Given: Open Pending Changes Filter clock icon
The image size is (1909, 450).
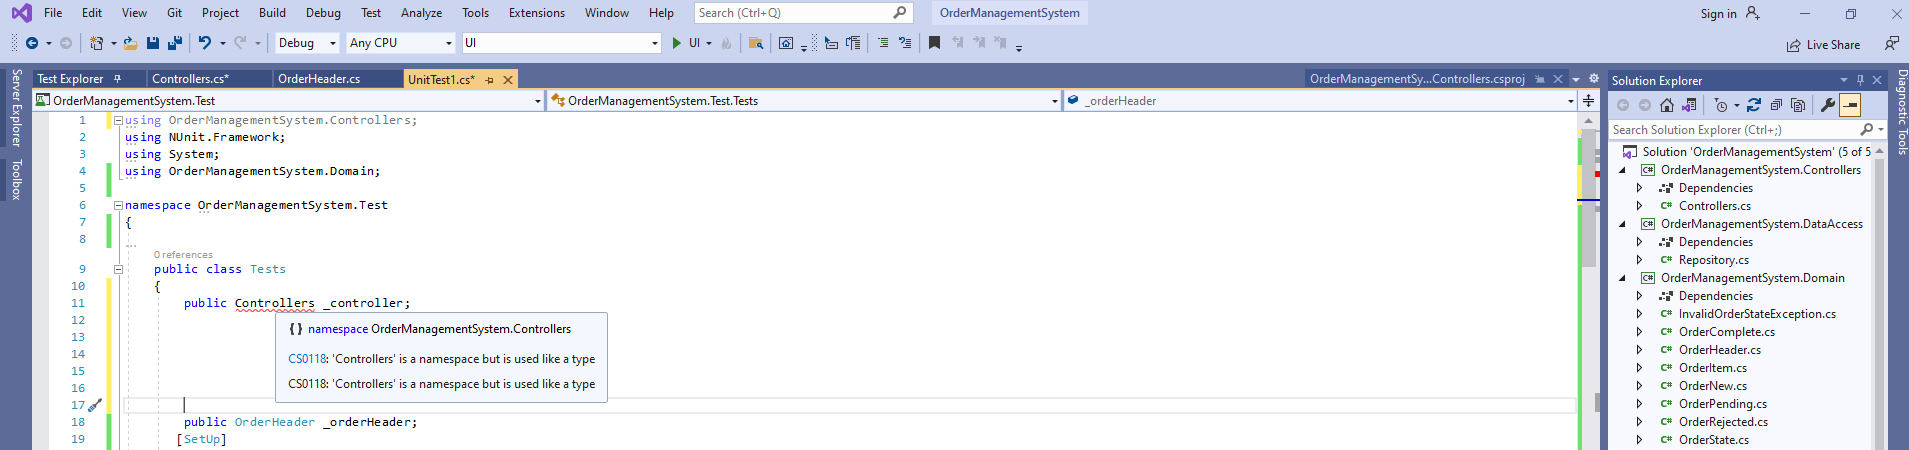Looking at the screenshot, I should [x=1720, y=105].
